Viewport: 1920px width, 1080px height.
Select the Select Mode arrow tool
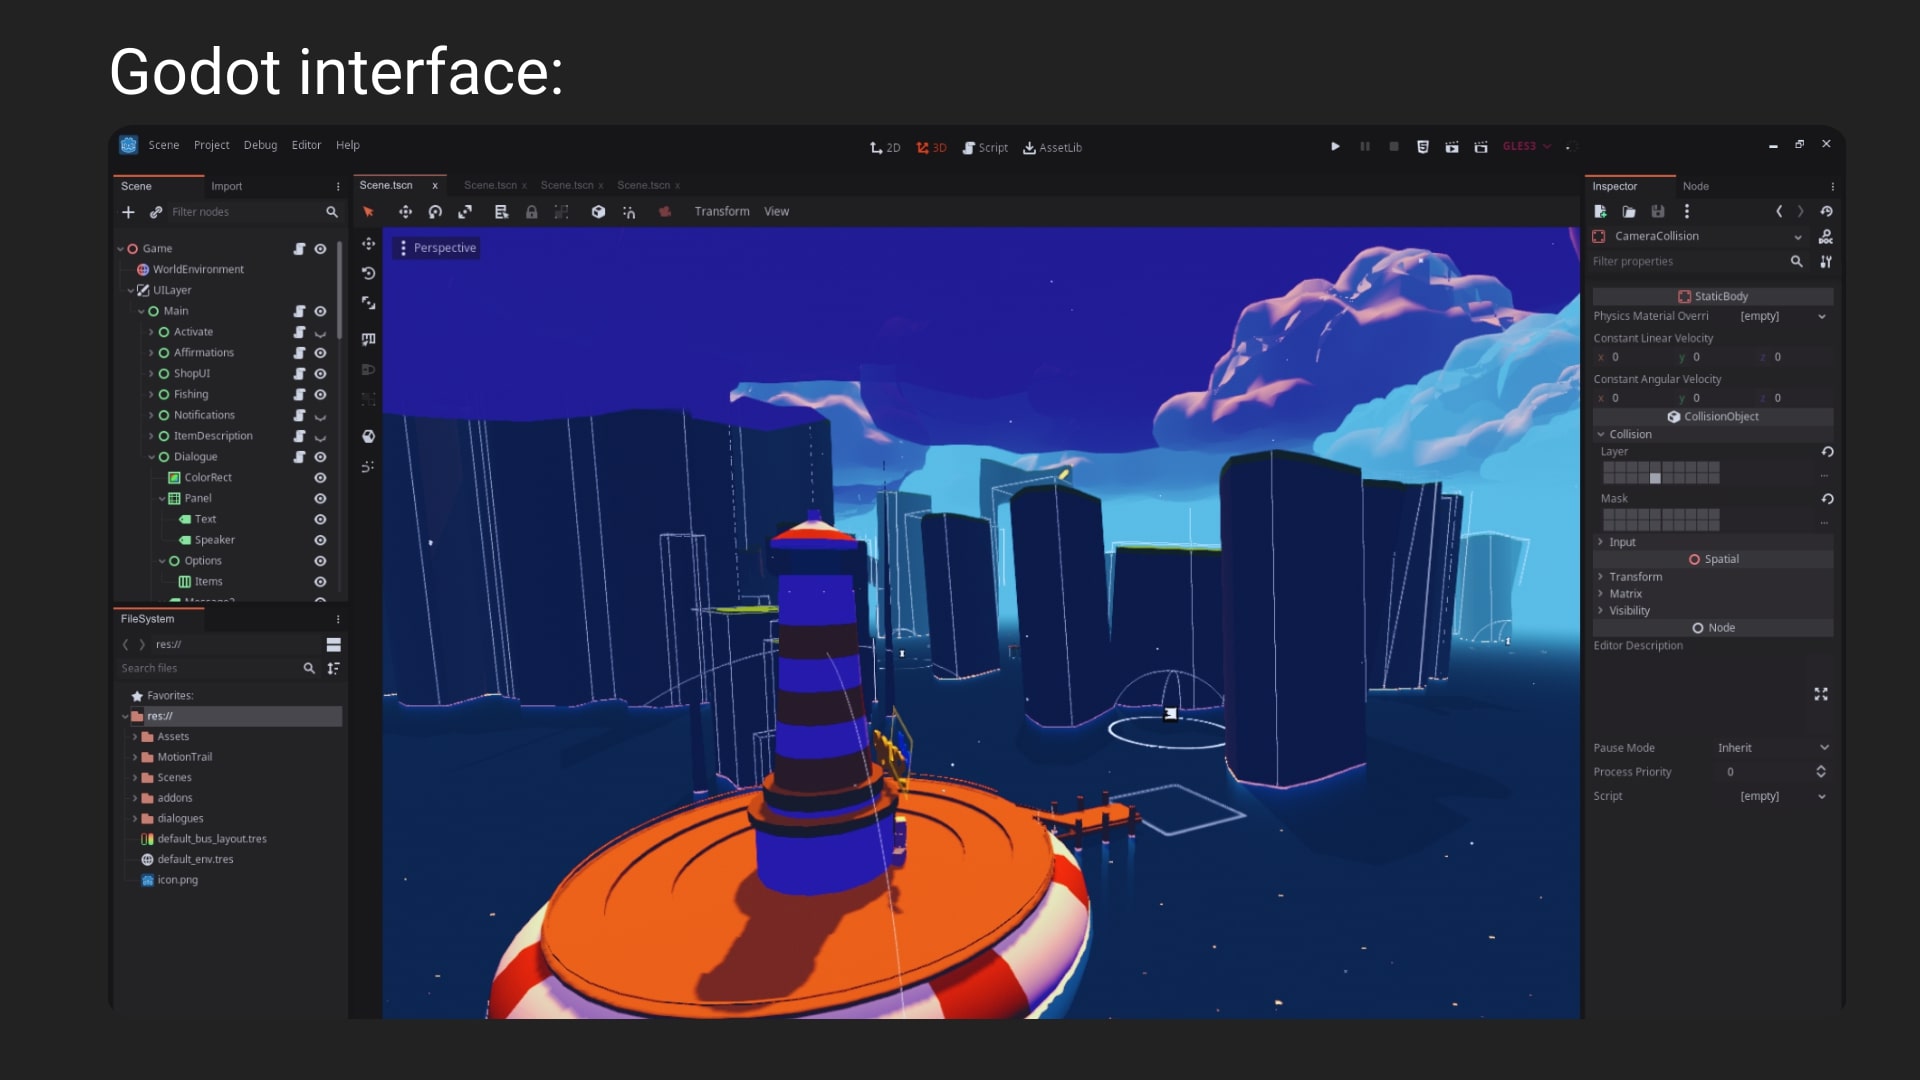pos(368,212)
